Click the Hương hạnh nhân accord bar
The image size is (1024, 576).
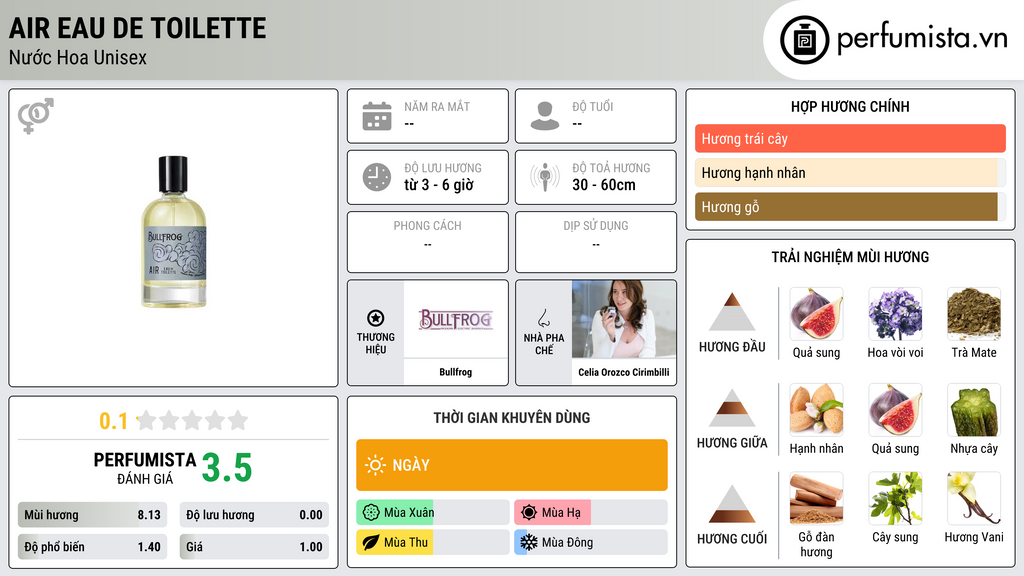coord(850,172)
